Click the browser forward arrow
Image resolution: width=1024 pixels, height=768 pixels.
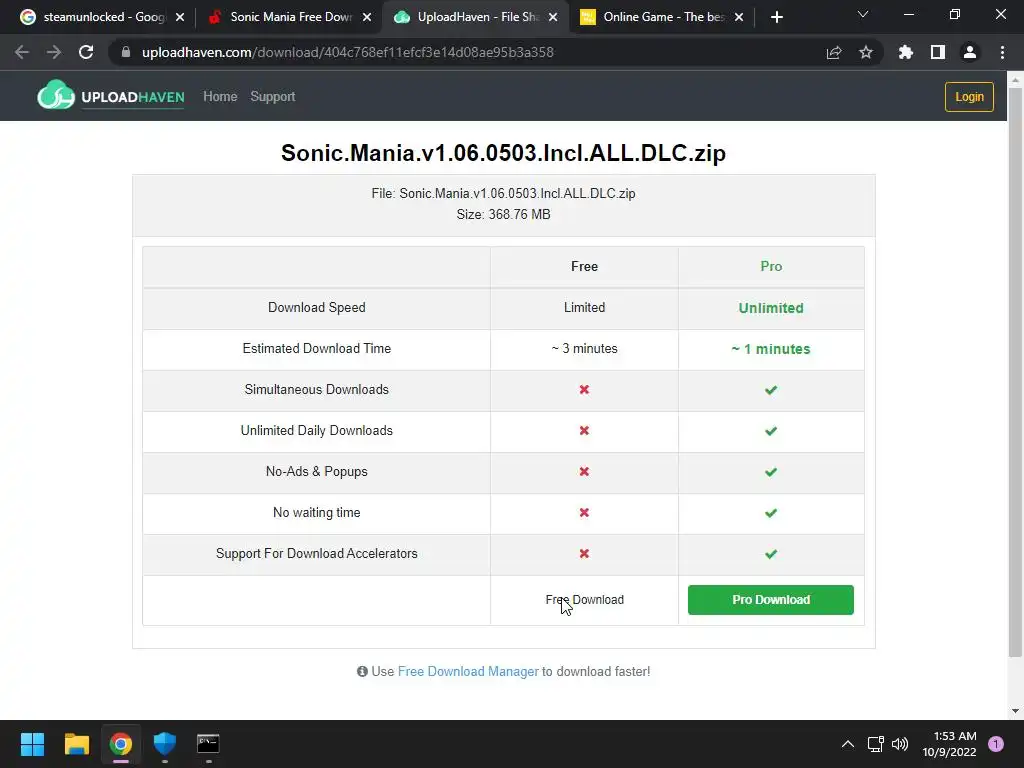click(x=54, y=52)
